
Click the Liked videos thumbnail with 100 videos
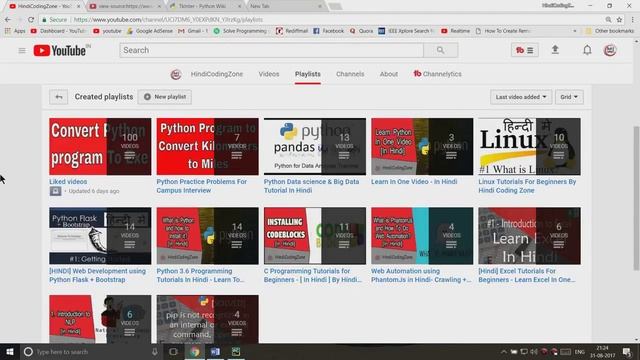click(100, 147)
